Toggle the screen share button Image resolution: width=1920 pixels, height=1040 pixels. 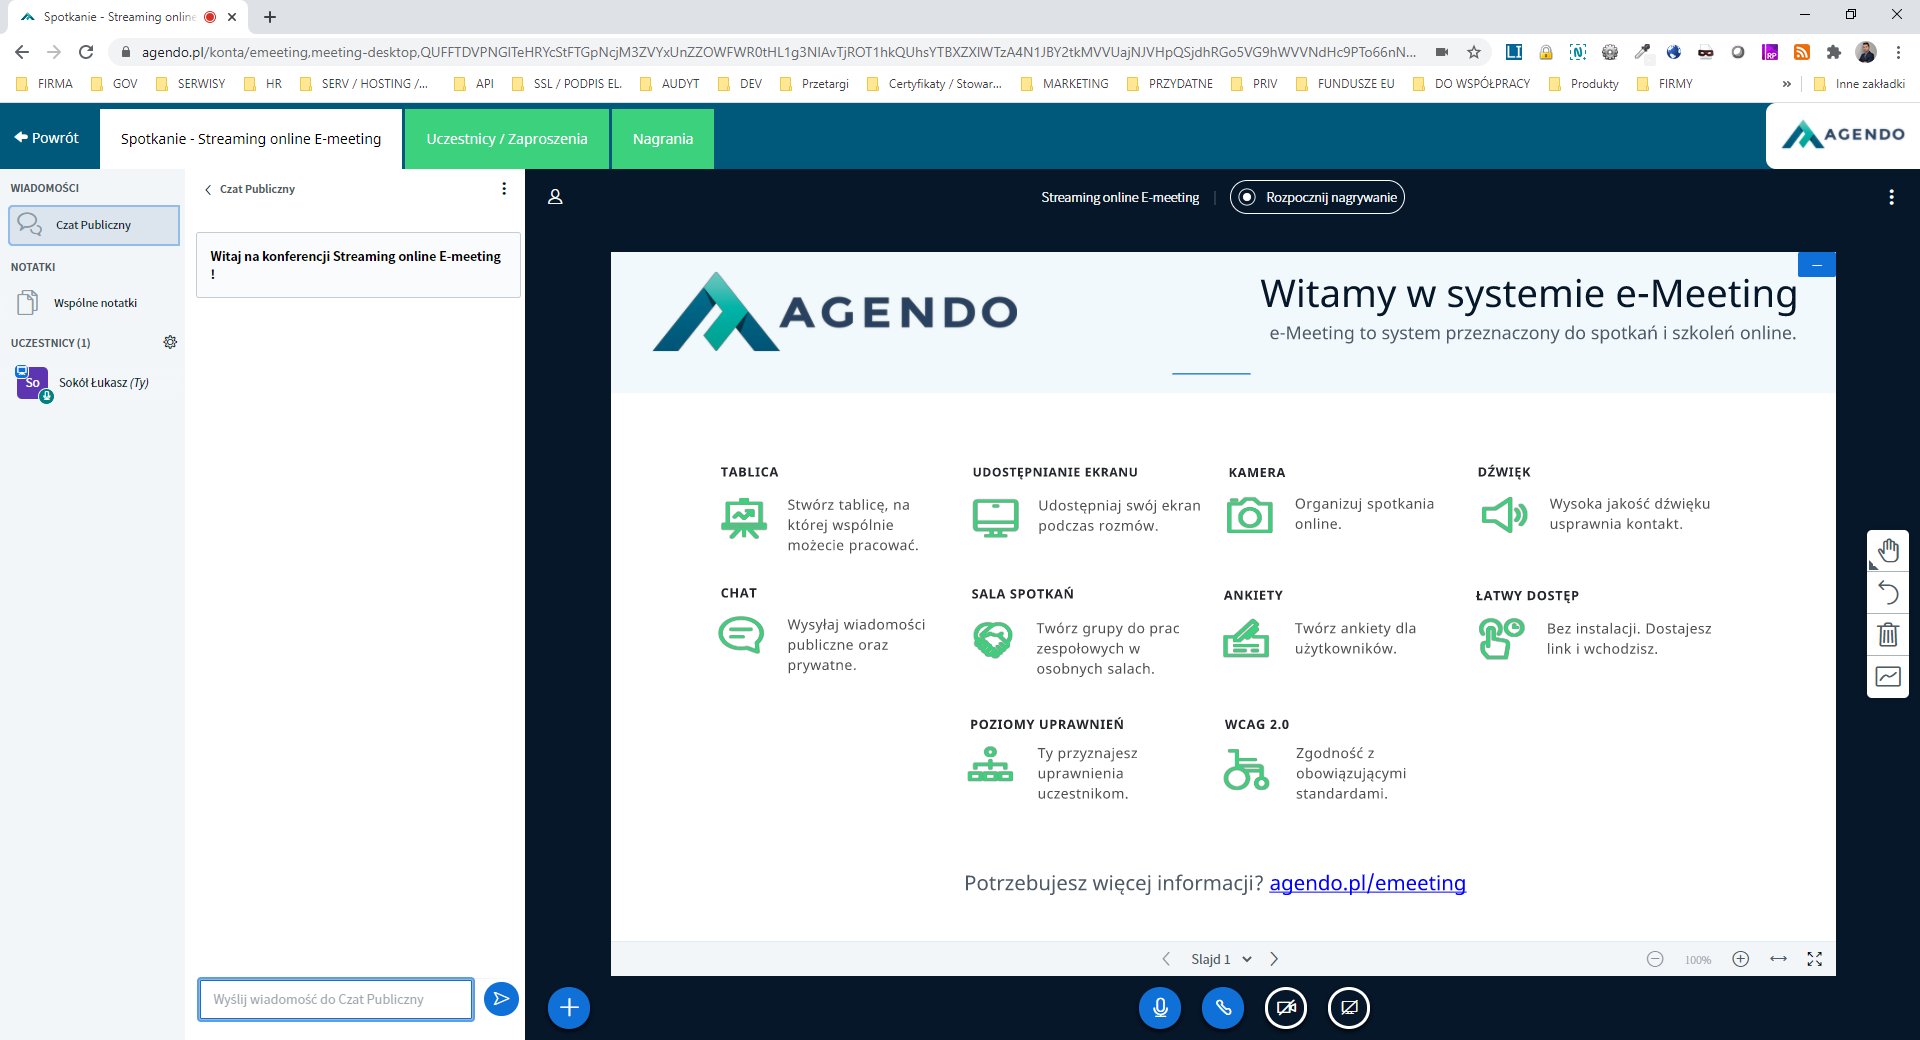(1349, 1008)
